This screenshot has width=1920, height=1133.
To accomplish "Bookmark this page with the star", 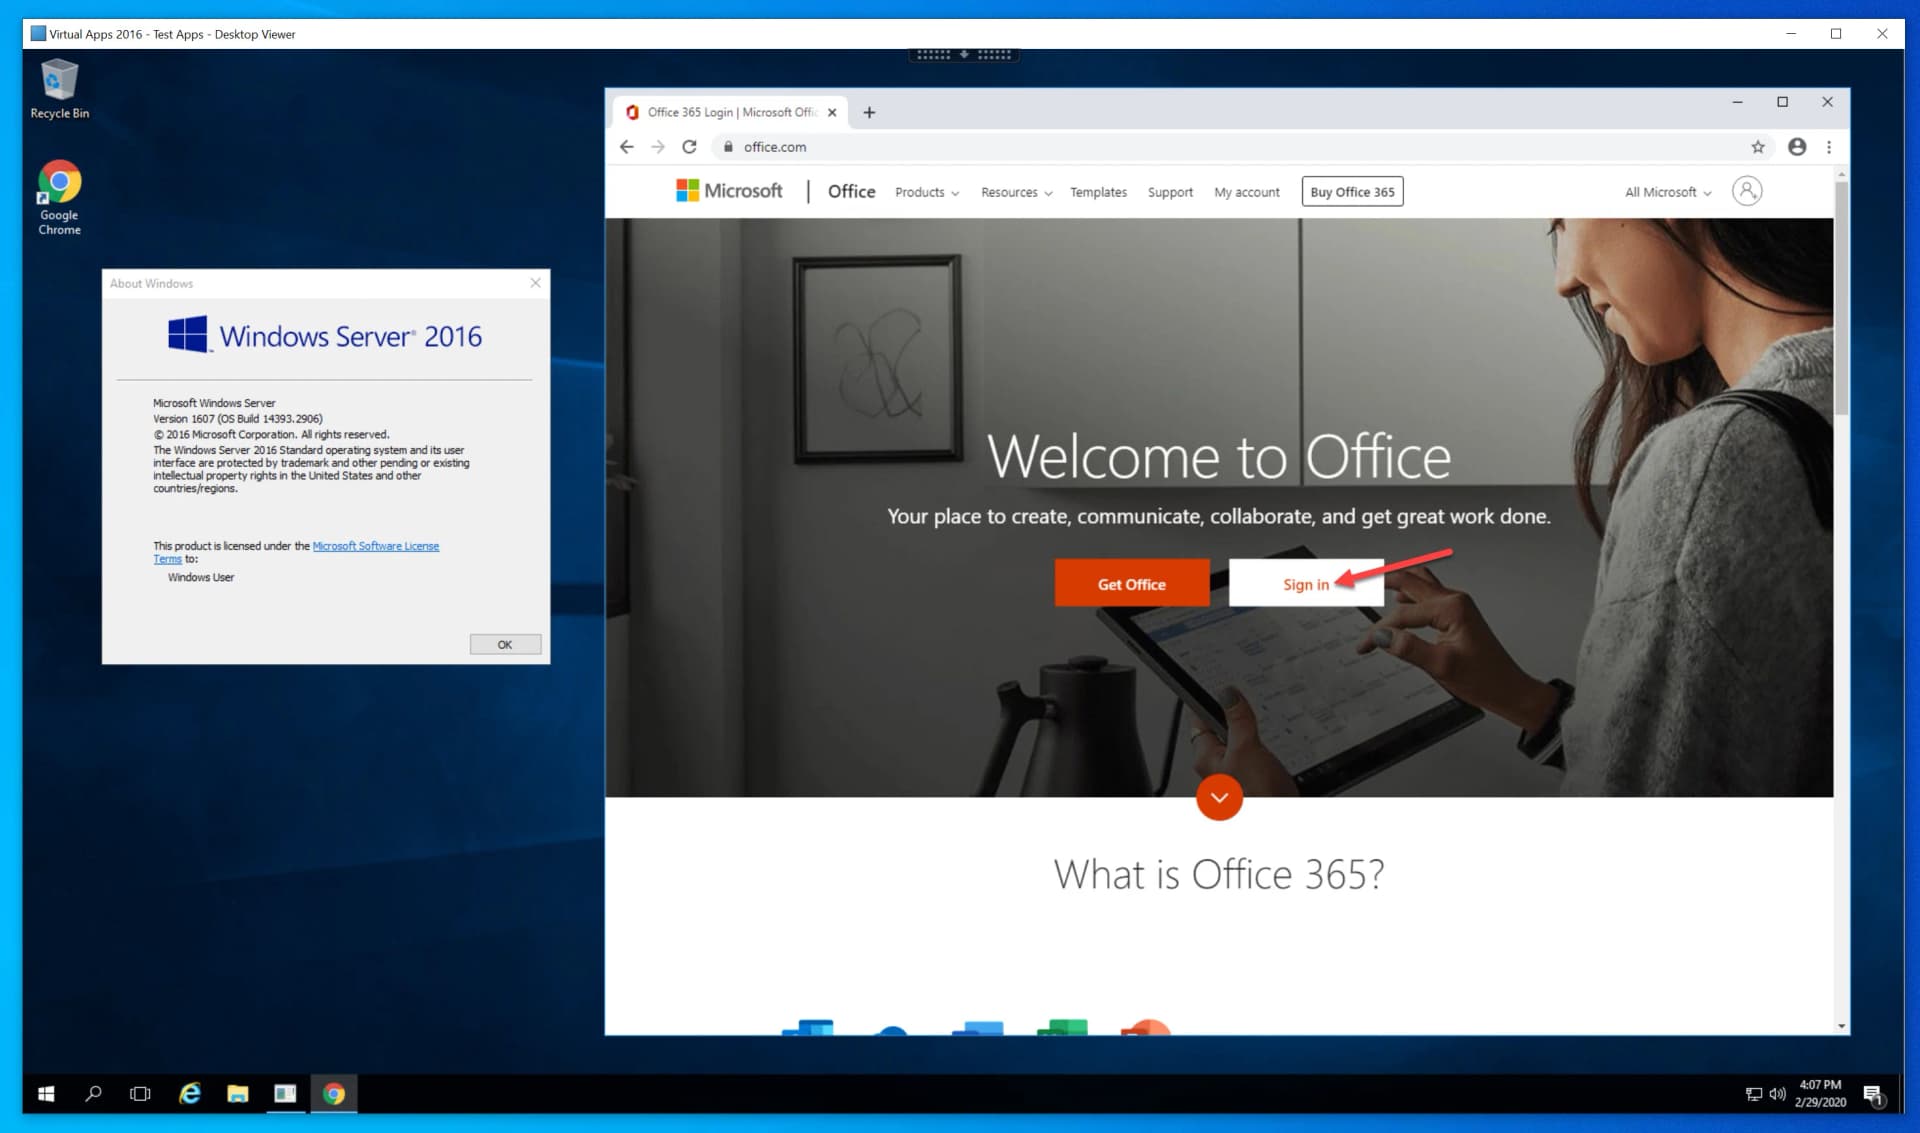I will pyautogui.click(x=1758, y=147).
